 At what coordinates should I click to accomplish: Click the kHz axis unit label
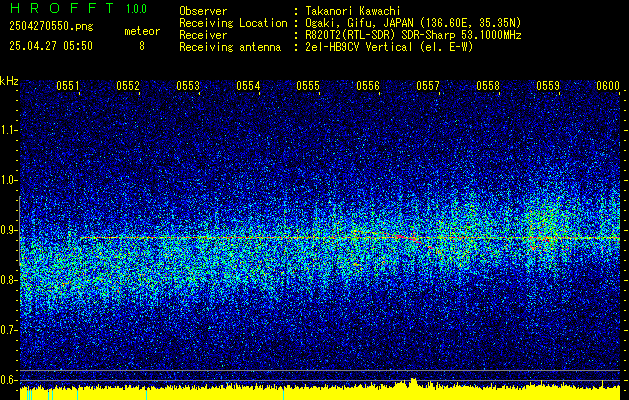(x=9, y=81)
